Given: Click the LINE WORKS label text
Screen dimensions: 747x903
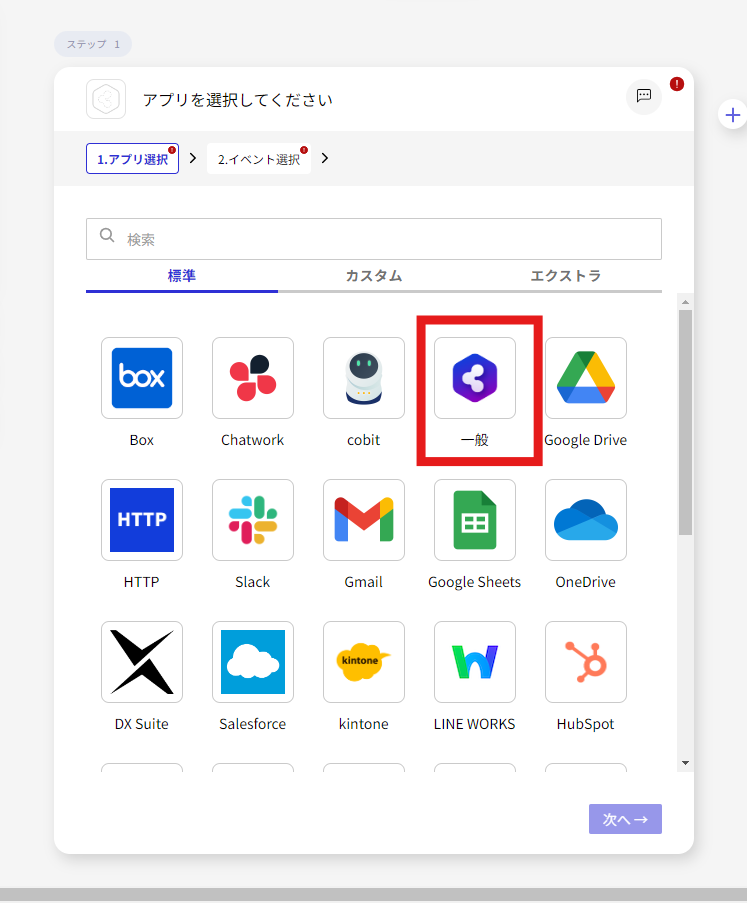Looking at the screenshot, I should point(475,724).
